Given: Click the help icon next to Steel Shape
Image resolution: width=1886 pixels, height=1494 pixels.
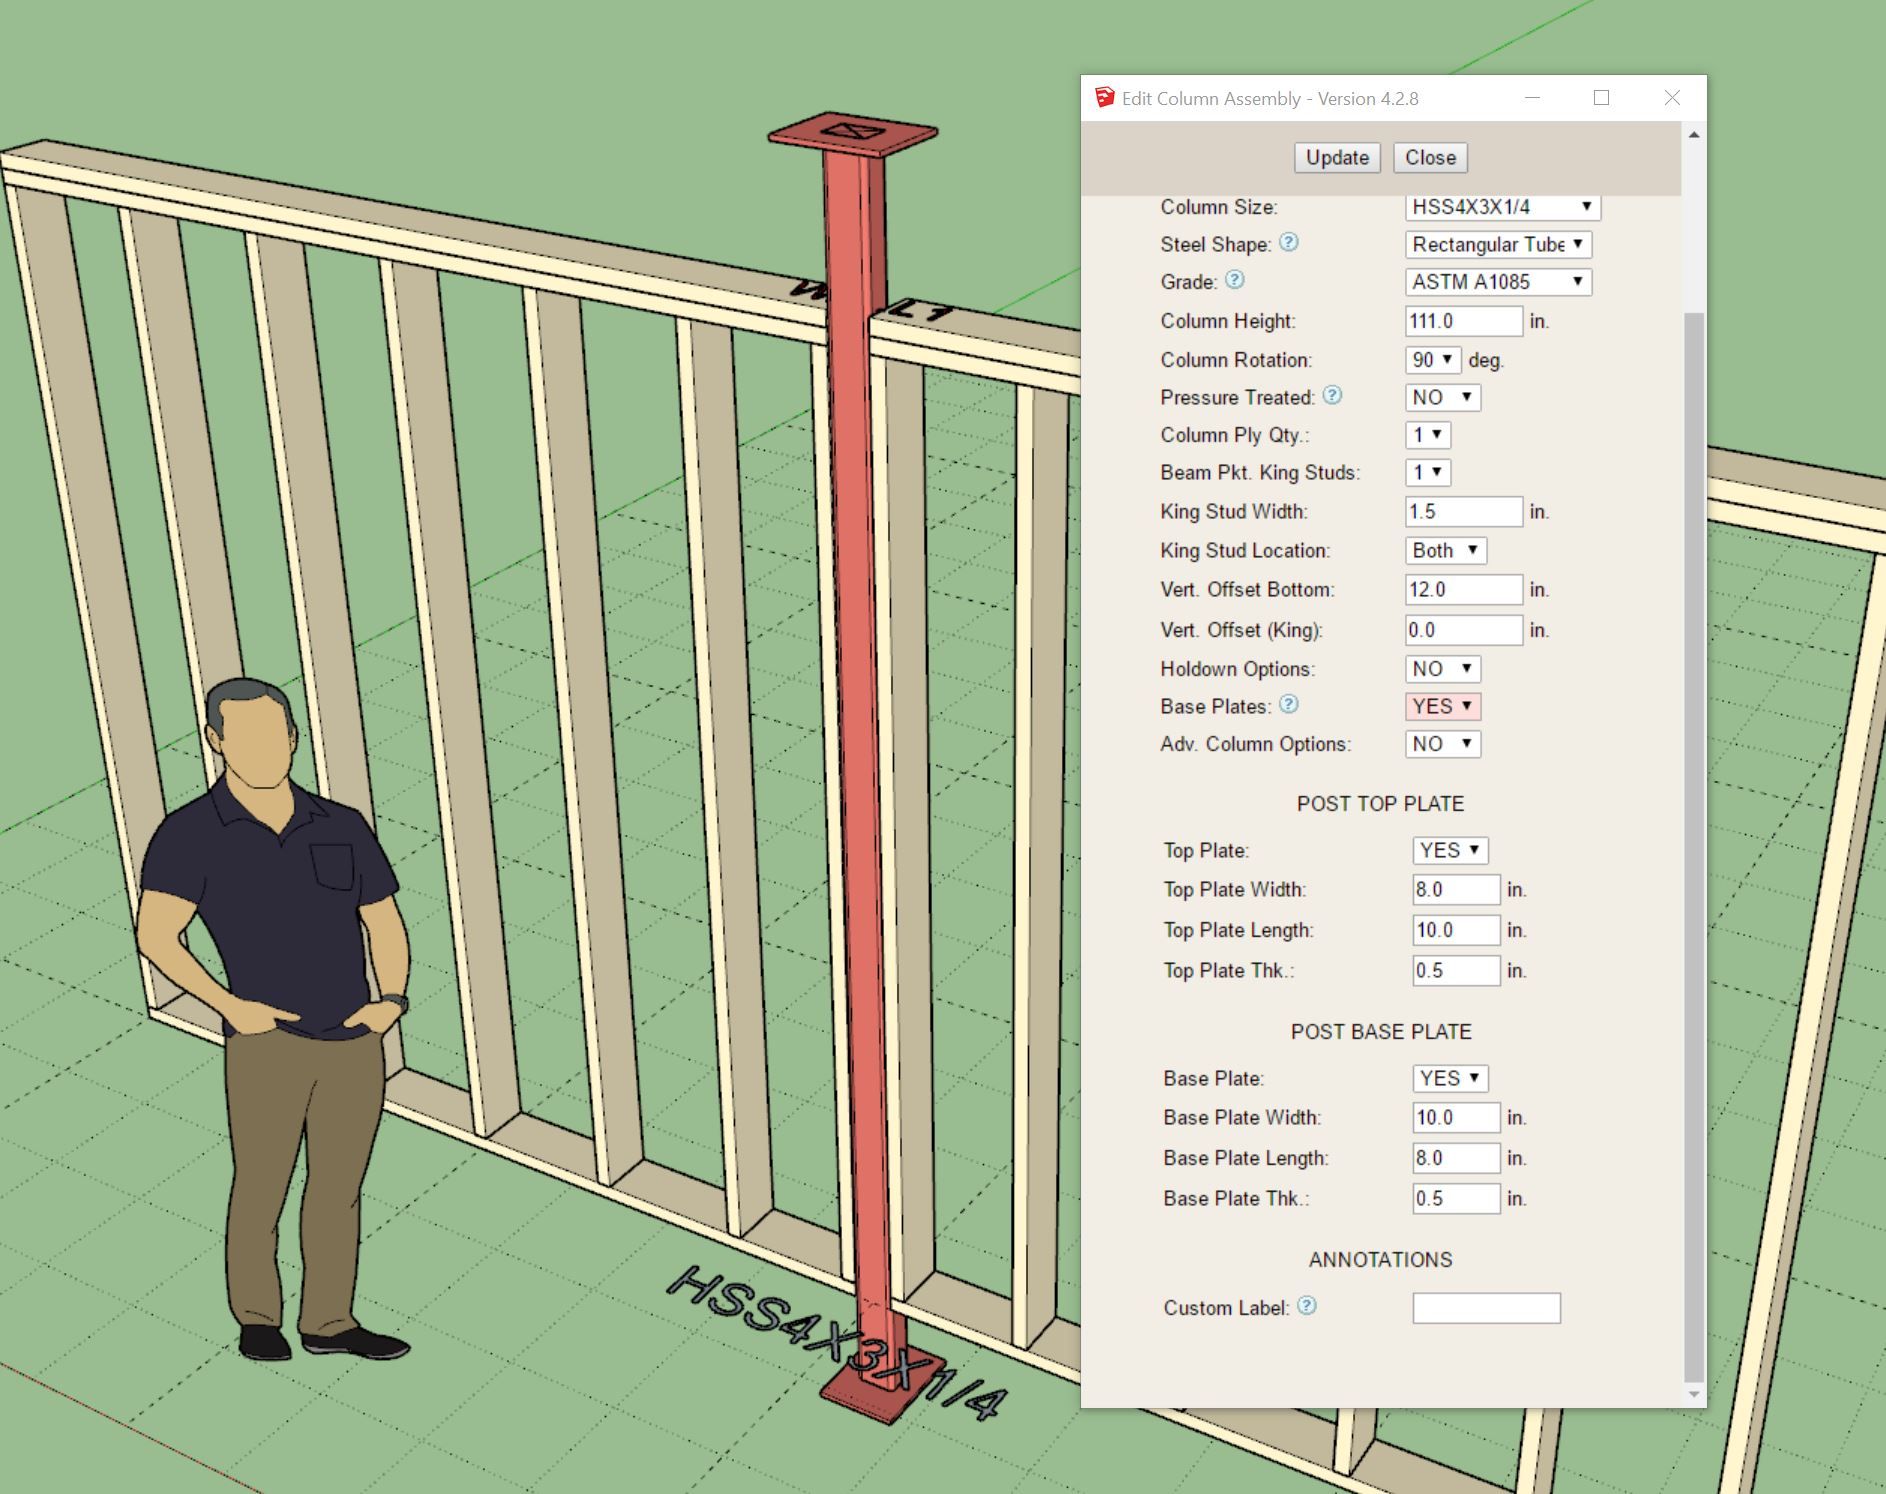Looking at the screenshot, I should point(1289,243).
